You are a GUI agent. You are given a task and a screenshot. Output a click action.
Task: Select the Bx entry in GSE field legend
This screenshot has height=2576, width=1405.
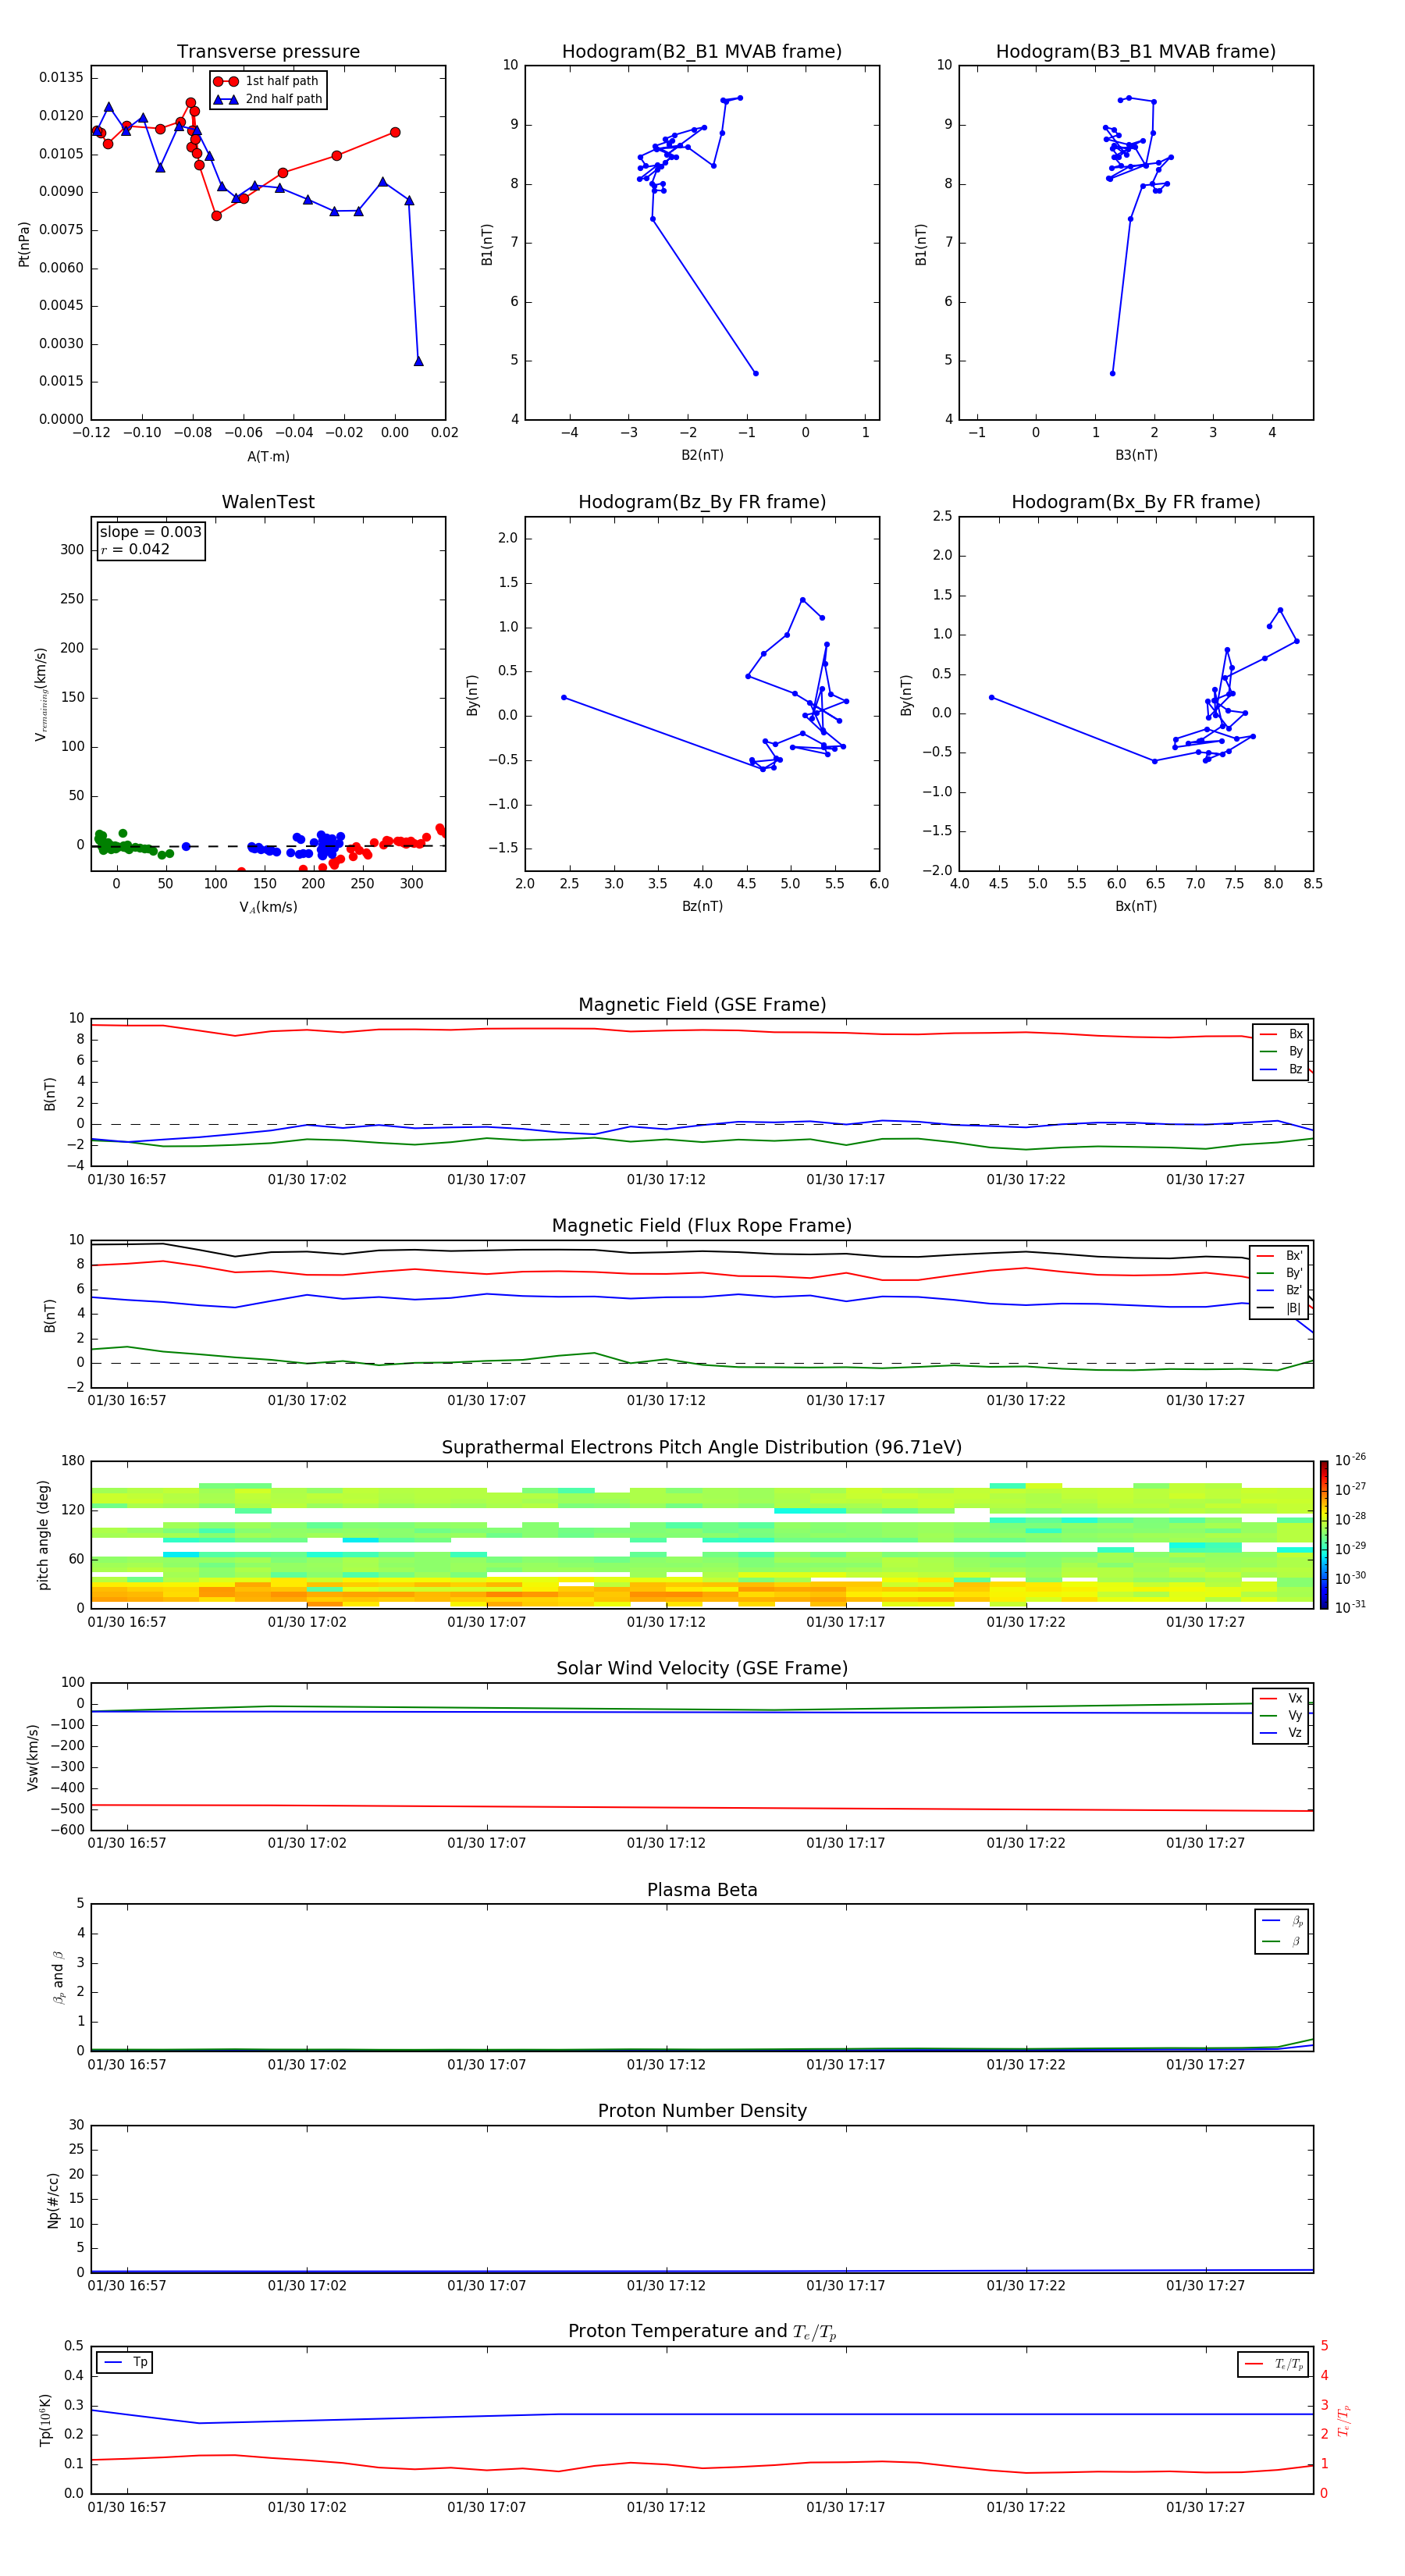(x=1281, y=1034)
